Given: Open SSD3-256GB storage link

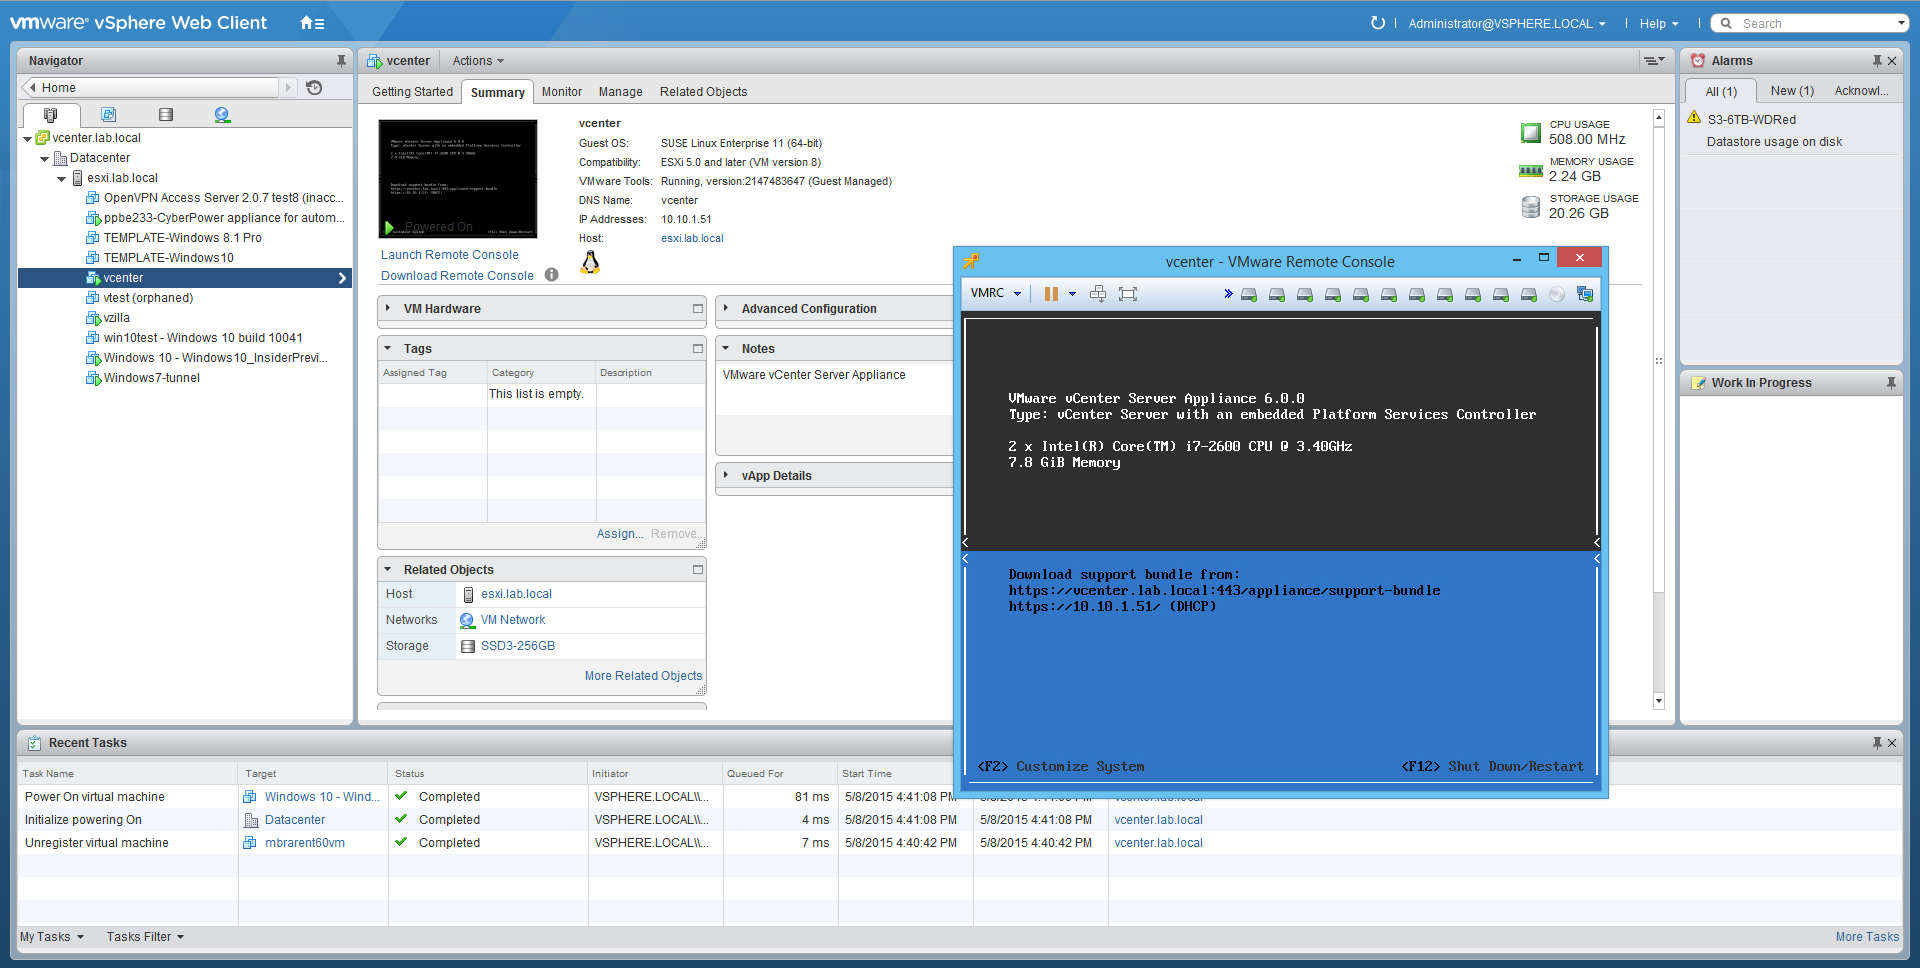Looking at the screenshot, I should tap(518, 646).
